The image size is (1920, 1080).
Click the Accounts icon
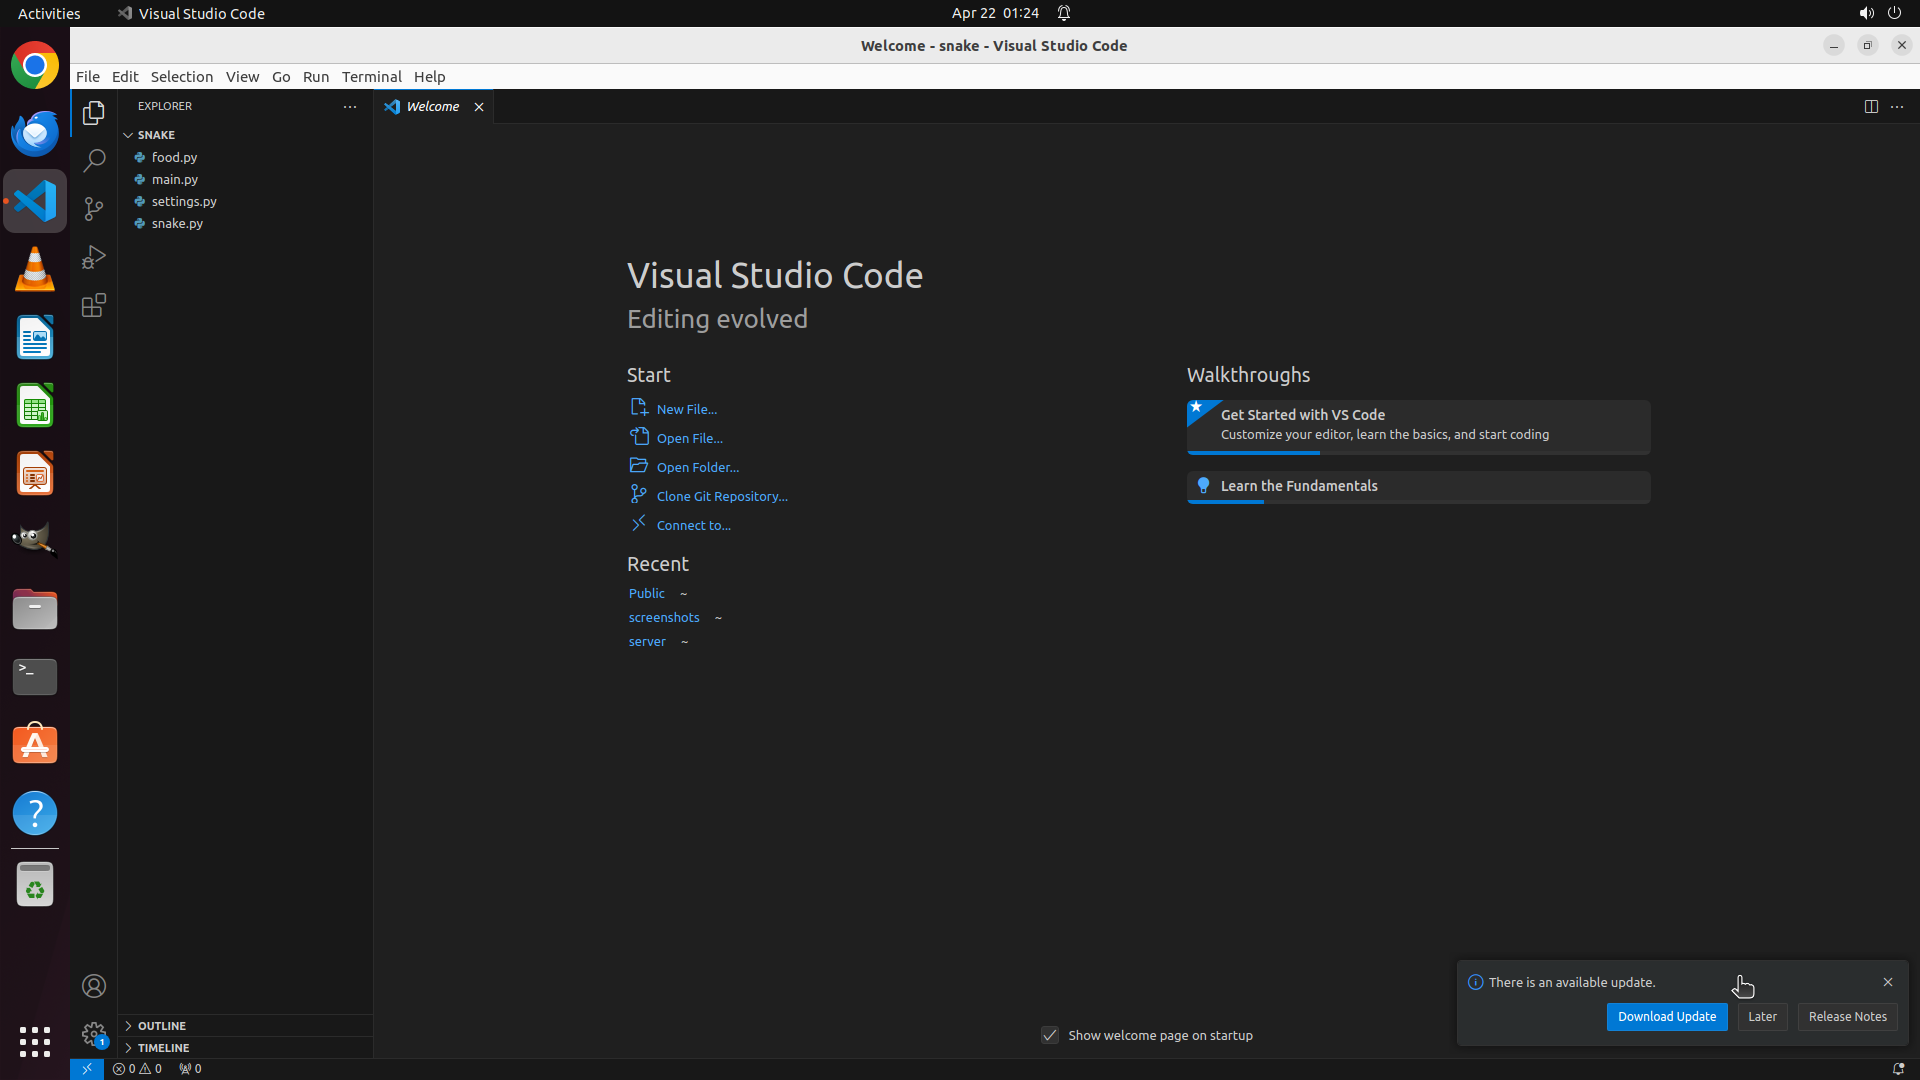click(94, 986)
